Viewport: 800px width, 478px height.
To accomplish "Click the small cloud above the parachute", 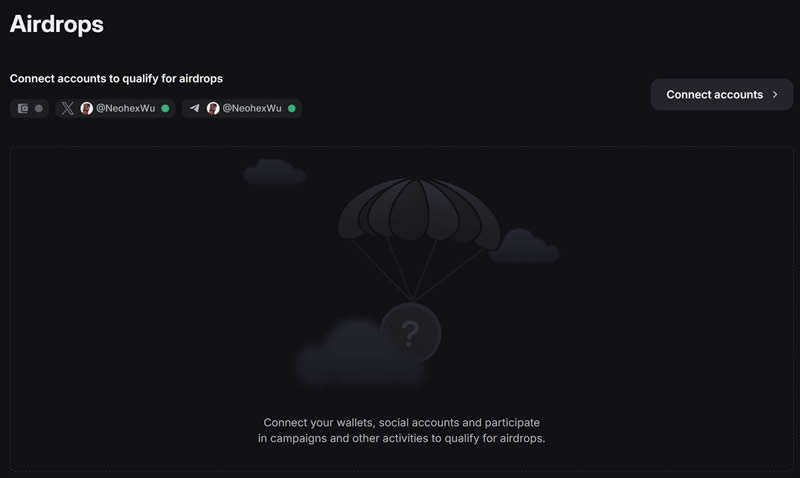I will (x=274, y=171).
